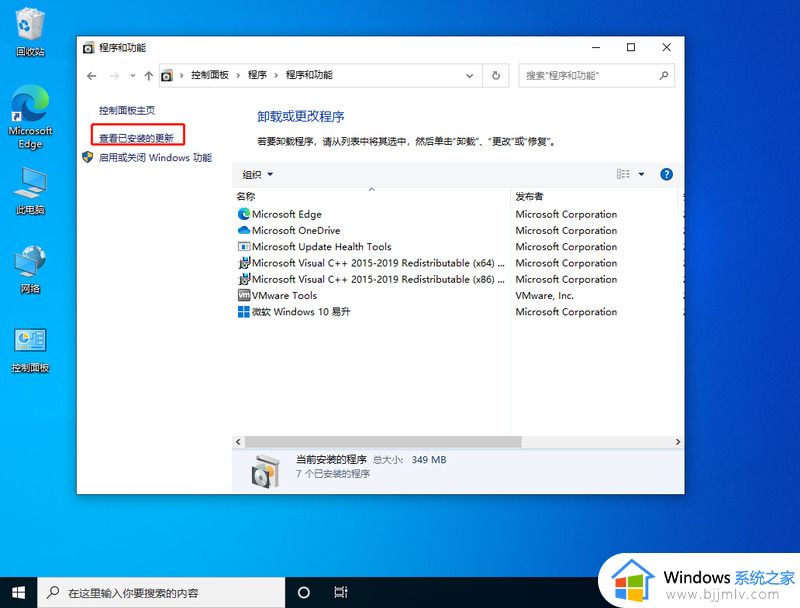Click the refresh button beside the address bar
Image resolution: width=800 pixels, height=608 pixels.
pyautogui.click(x=496, y=75)
